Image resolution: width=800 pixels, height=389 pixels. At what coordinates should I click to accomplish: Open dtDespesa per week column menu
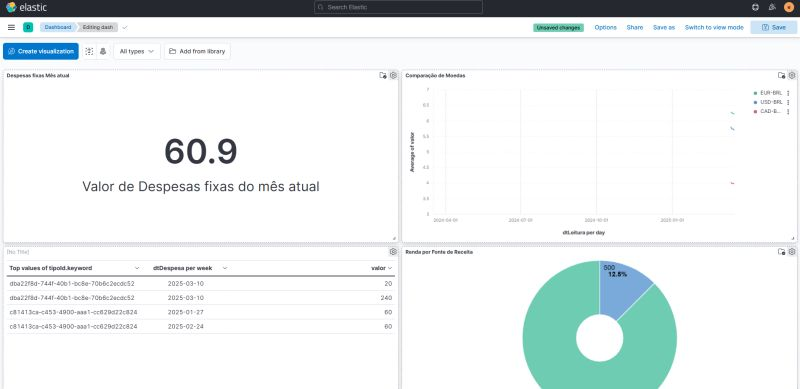(224, 268)
